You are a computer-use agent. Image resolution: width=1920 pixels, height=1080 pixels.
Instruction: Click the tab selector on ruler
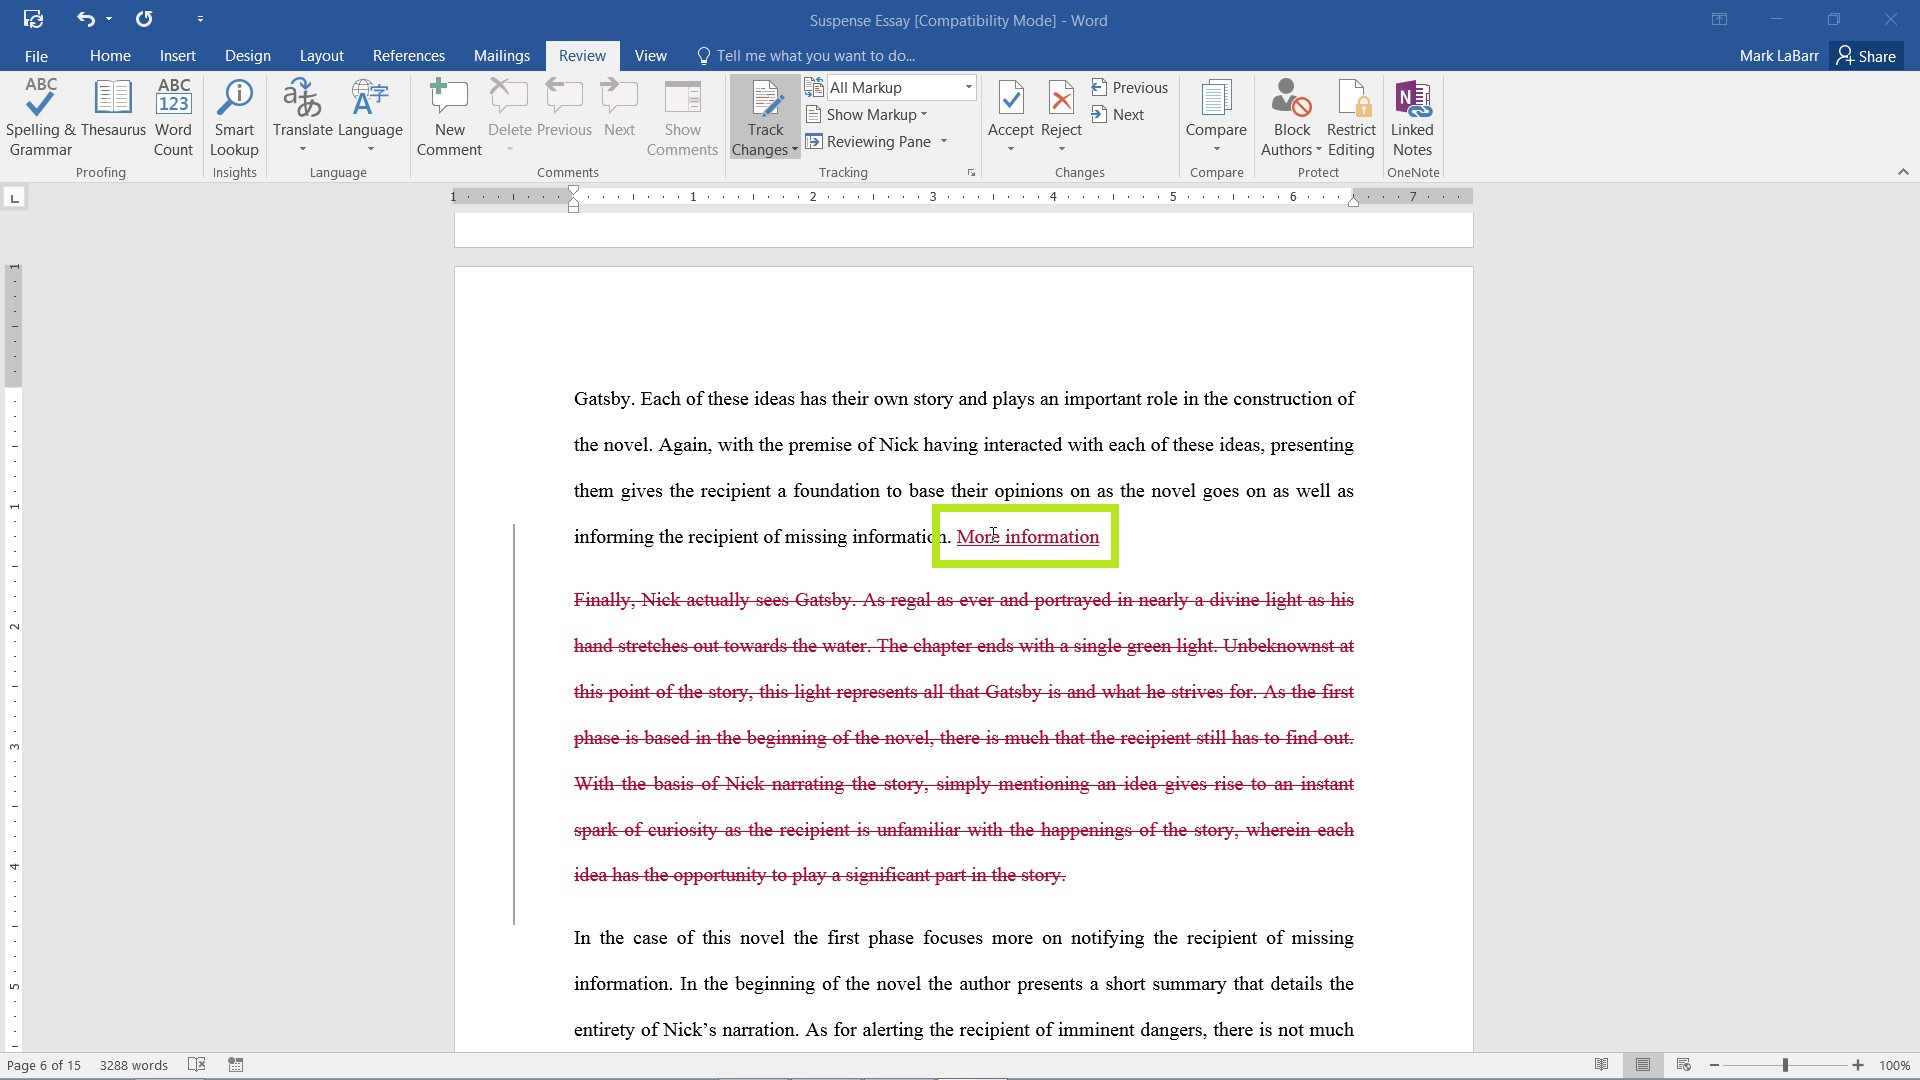14,198
